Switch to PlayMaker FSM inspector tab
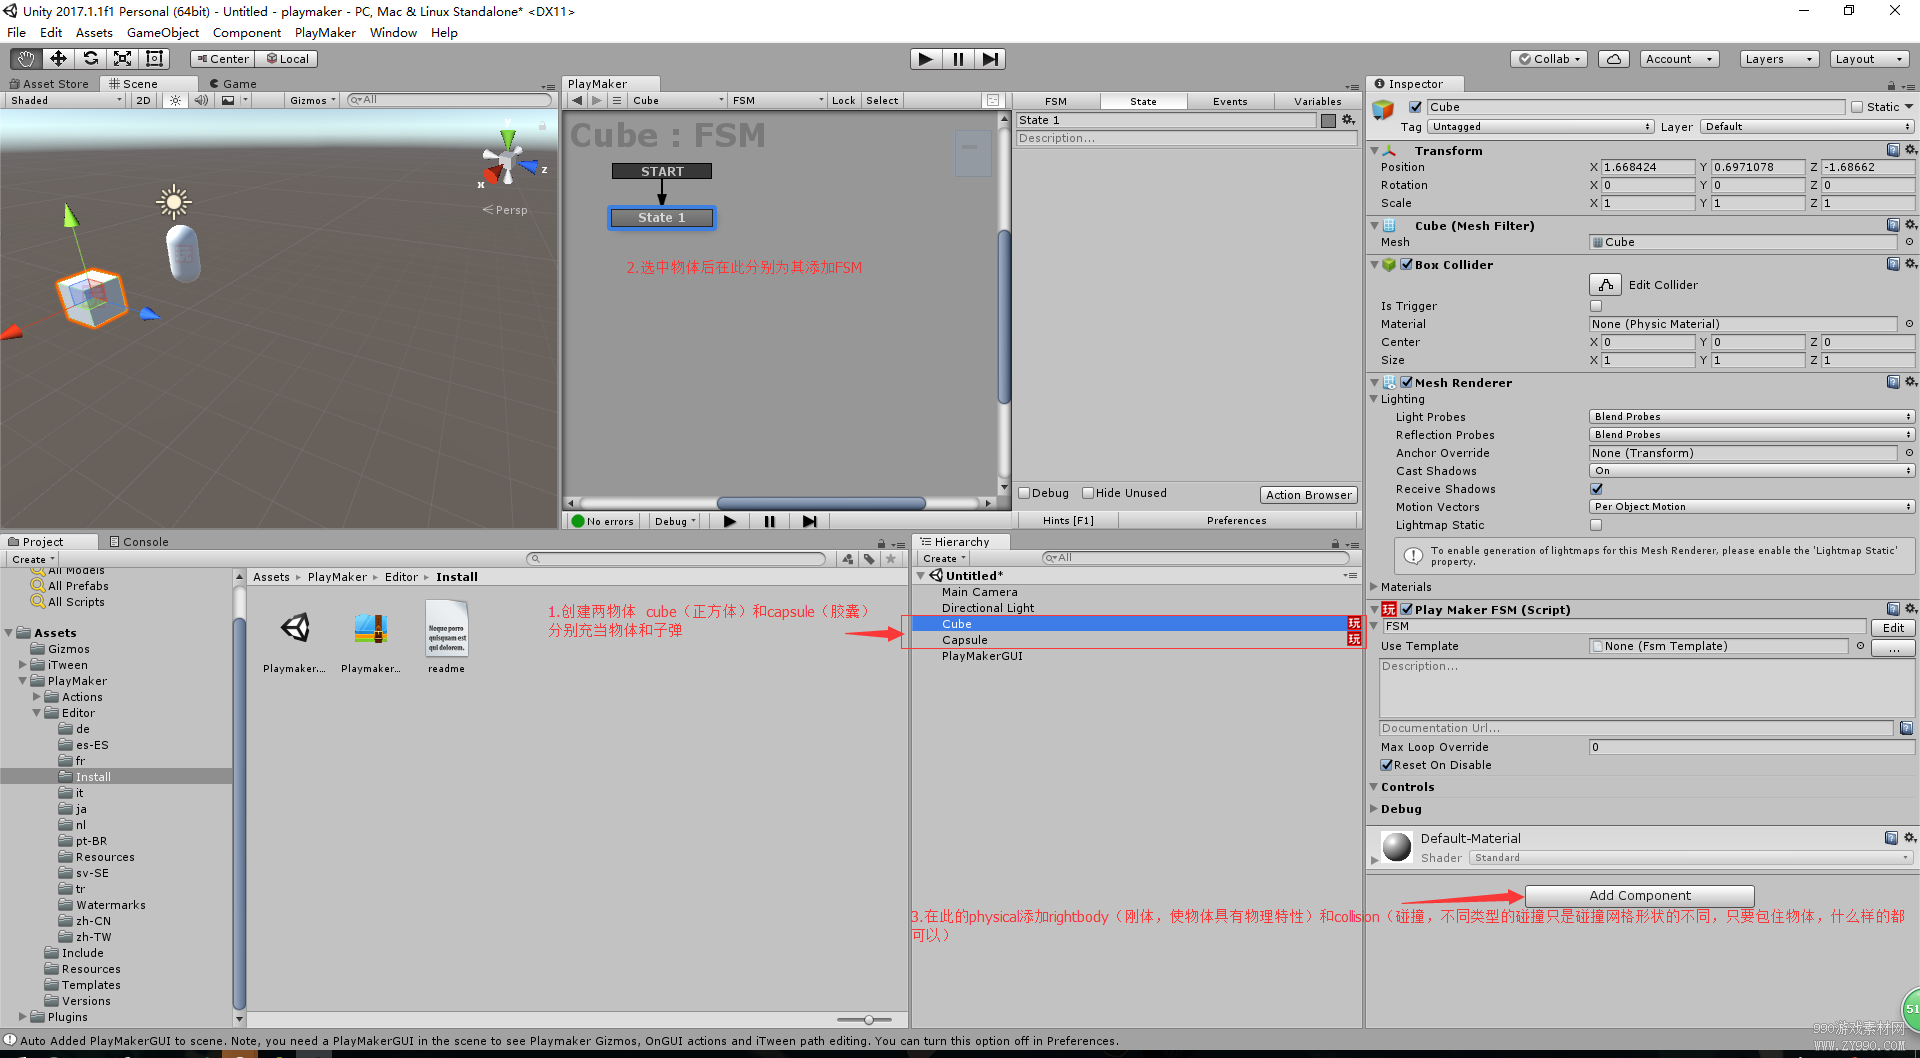The height and width of the screenshot is (1058, 1920). tap(1056, 101)
